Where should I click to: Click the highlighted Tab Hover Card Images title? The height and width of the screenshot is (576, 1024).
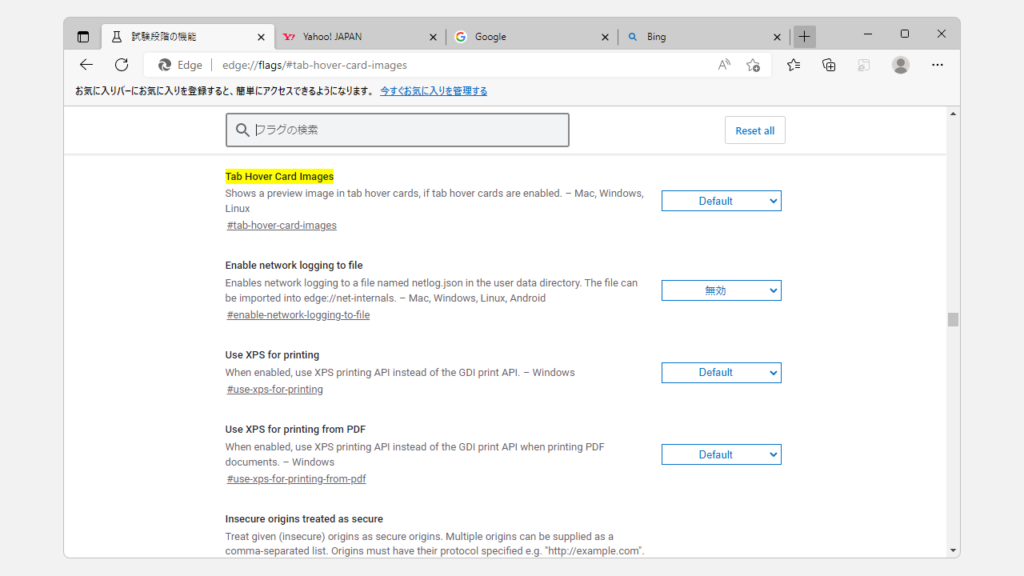[x=280, y=176]
